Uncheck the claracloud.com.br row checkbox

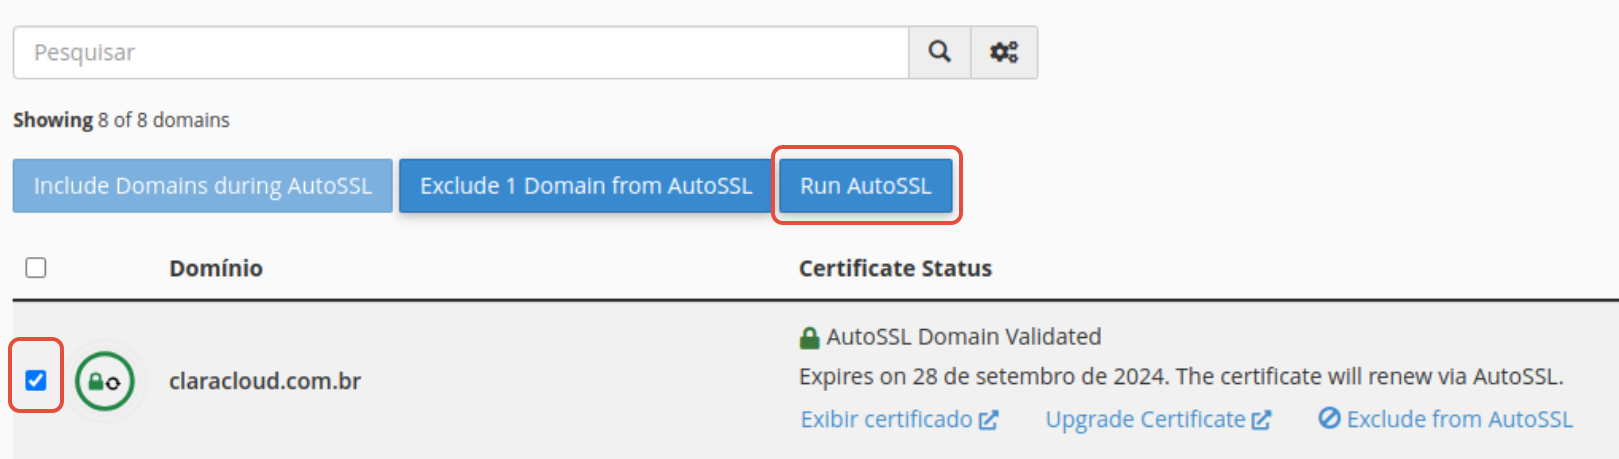(36, 380)
